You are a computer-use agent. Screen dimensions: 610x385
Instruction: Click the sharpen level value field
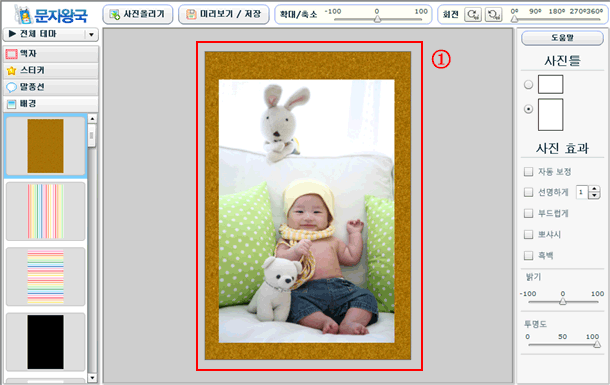582,192
